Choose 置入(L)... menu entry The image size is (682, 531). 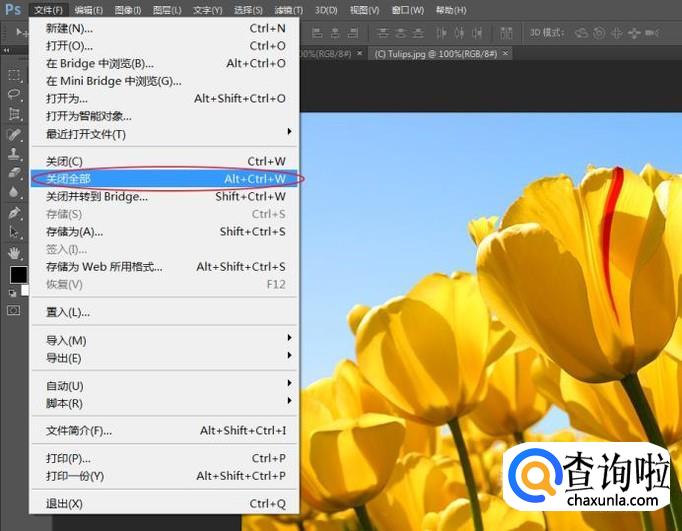point(164,312)
